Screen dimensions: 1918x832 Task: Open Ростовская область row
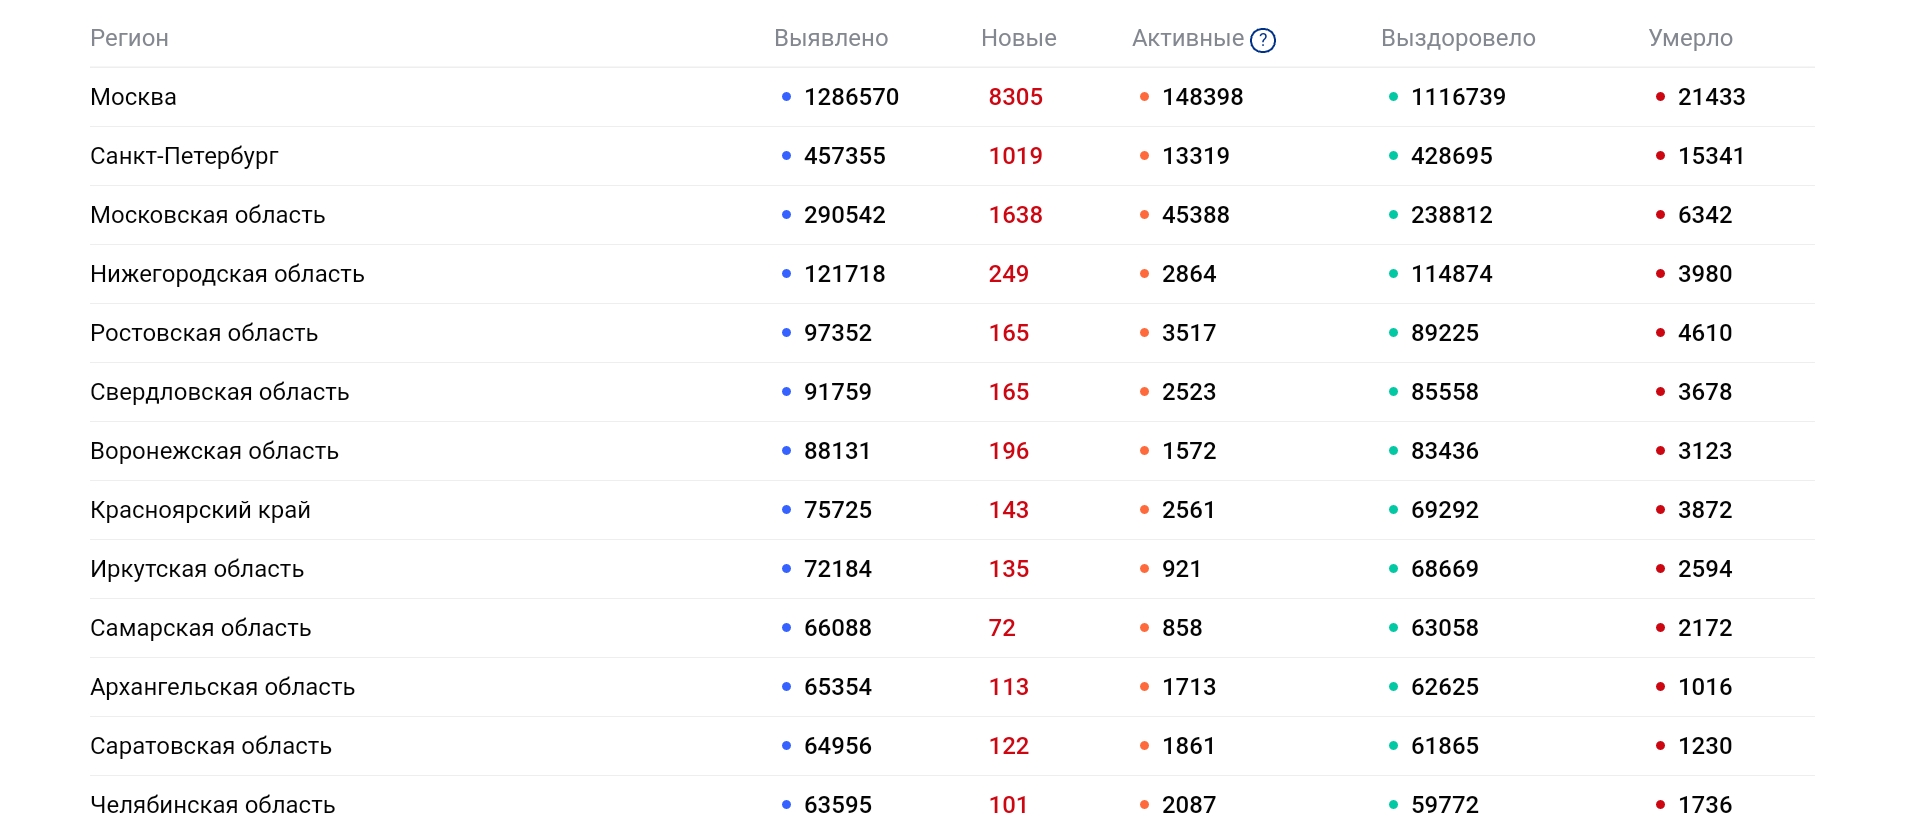(x=204, y=333)
